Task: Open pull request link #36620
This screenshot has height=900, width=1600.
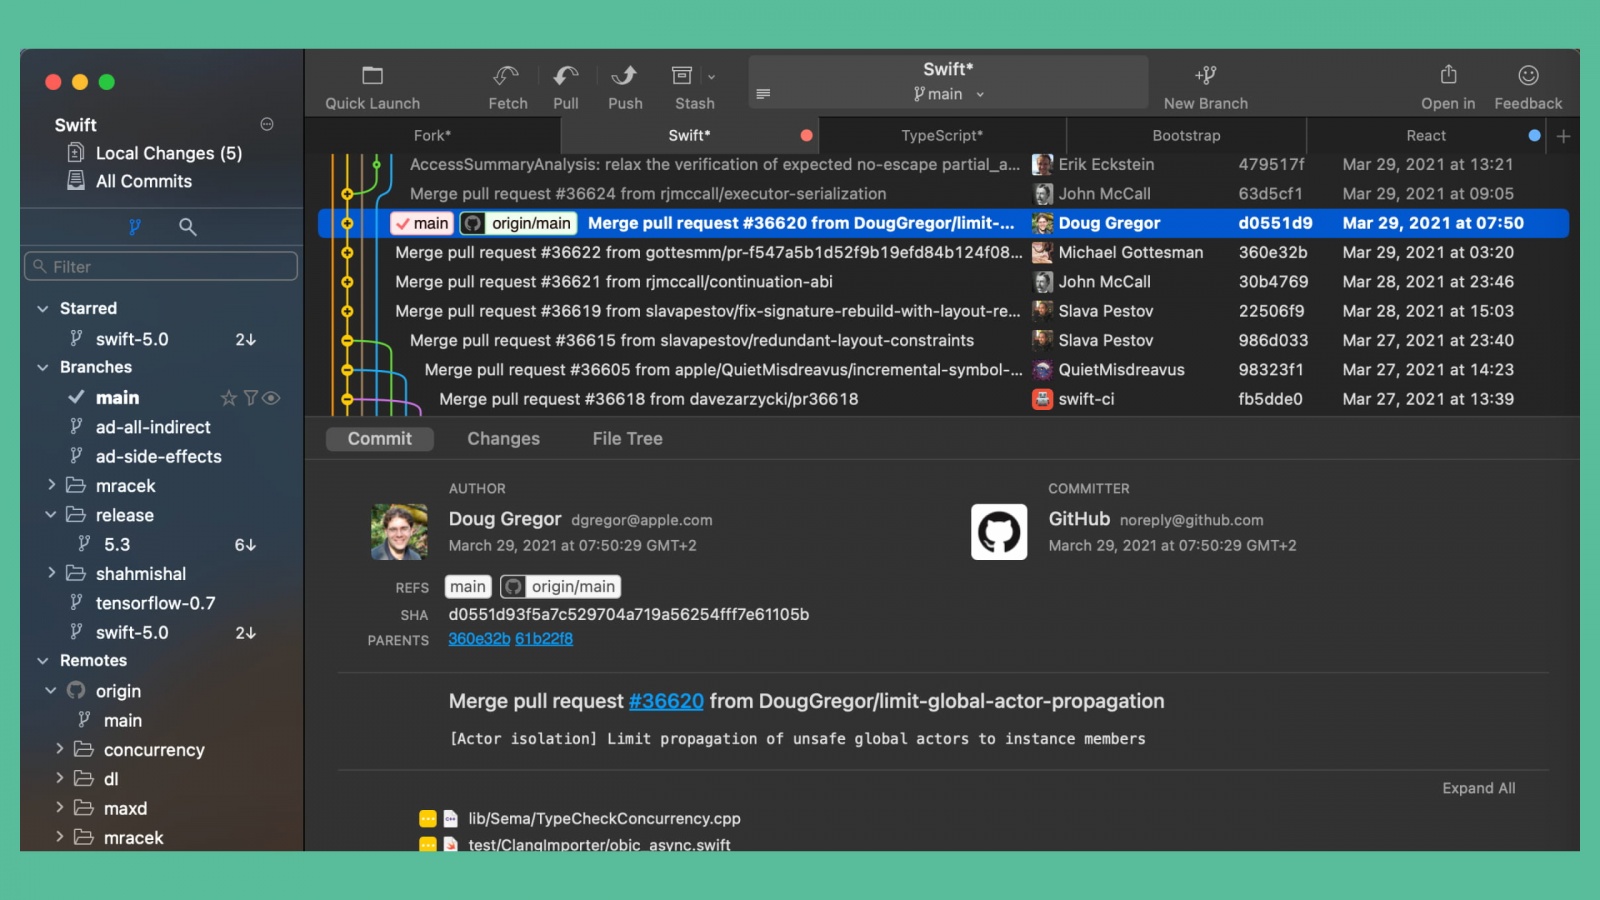Action: [666, 701]
